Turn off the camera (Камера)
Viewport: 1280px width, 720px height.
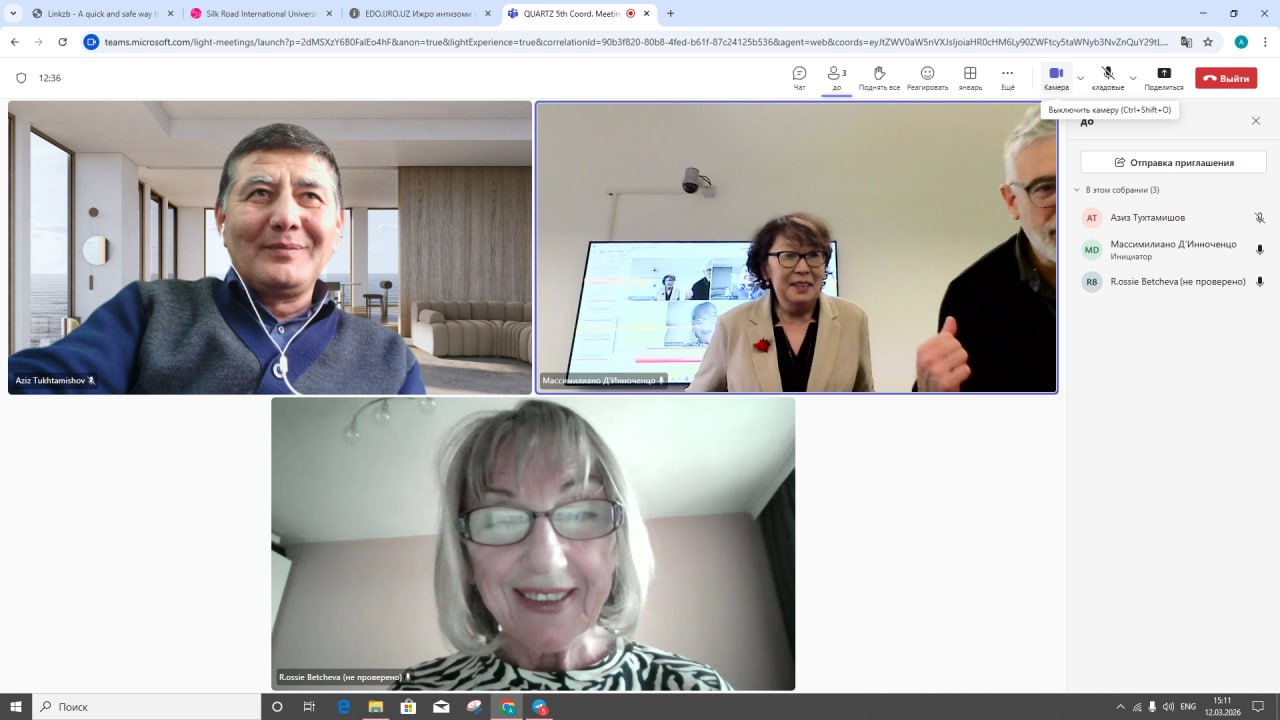point(1056,74)
